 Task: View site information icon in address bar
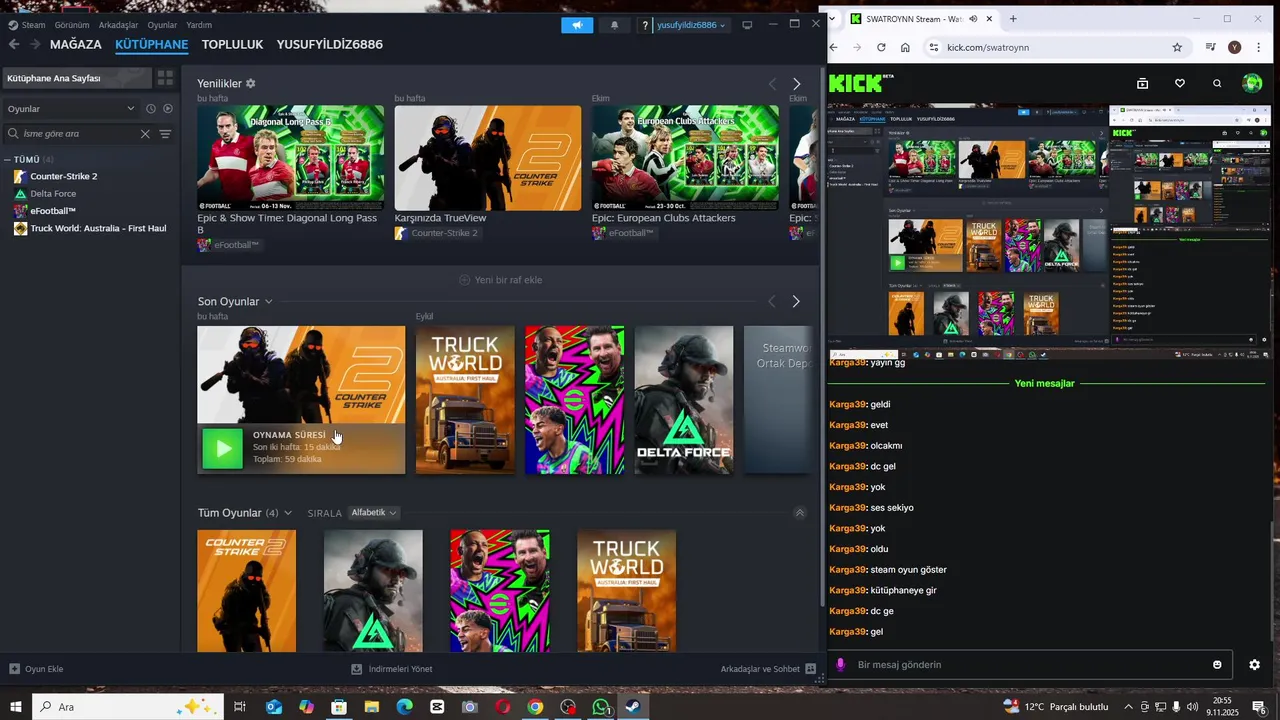pos(934,47)
